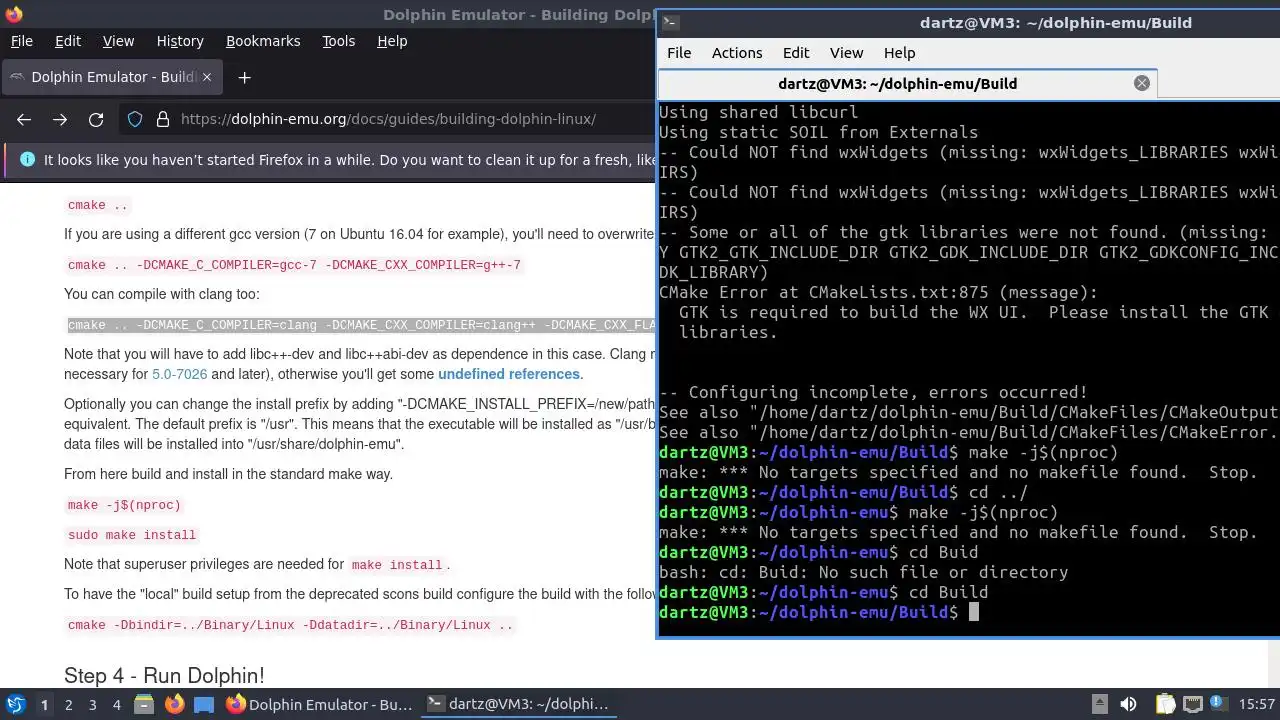Click the site security padlock icon
This screenshot has height=720, width=1280.
click(x=163, y=119)
